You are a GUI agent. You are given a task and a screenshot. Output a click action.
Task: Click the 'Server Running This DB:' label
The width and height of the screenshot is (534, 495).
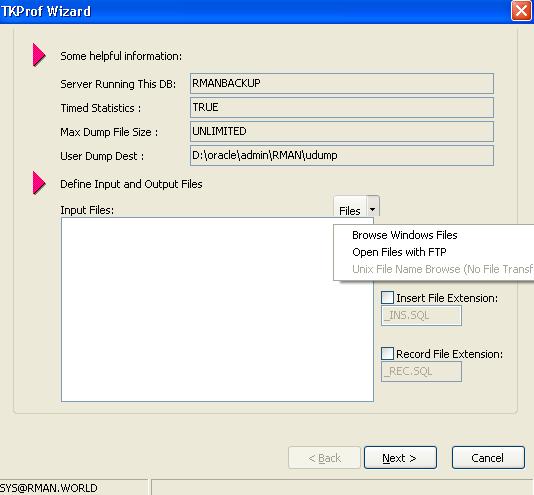118,84
